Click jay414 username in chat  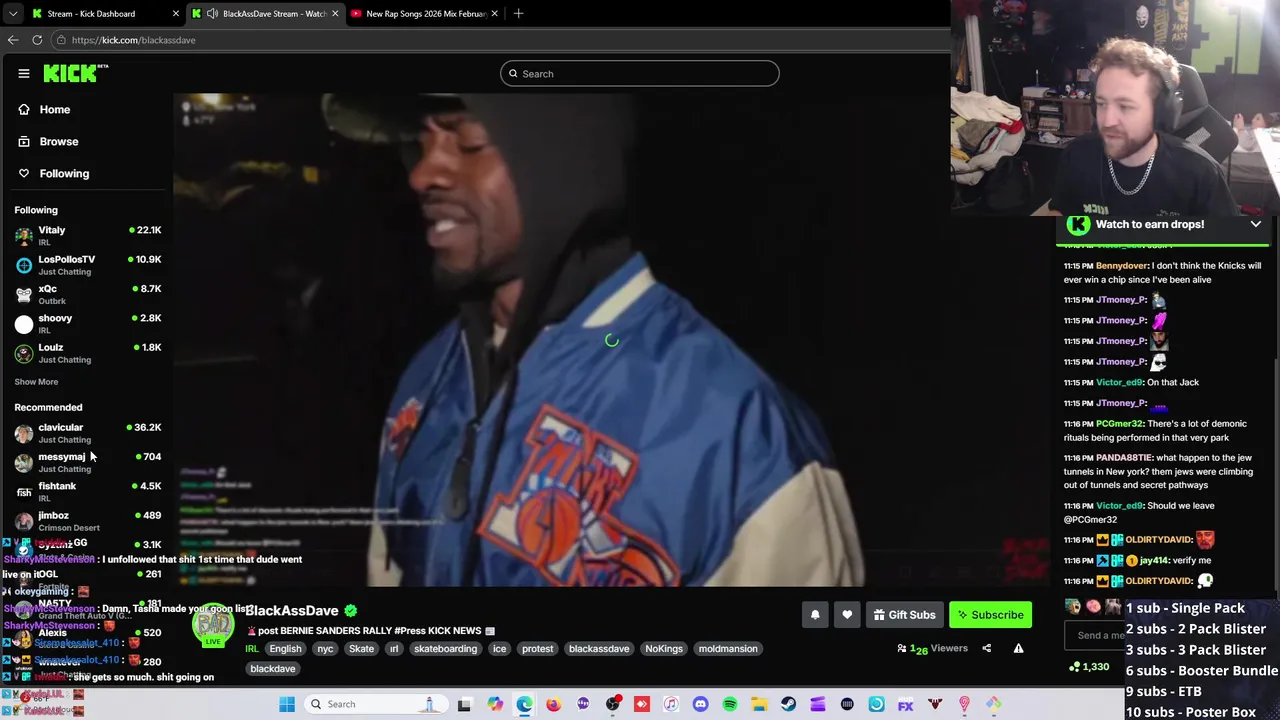pyautogui.click(x=1154, y=561)
